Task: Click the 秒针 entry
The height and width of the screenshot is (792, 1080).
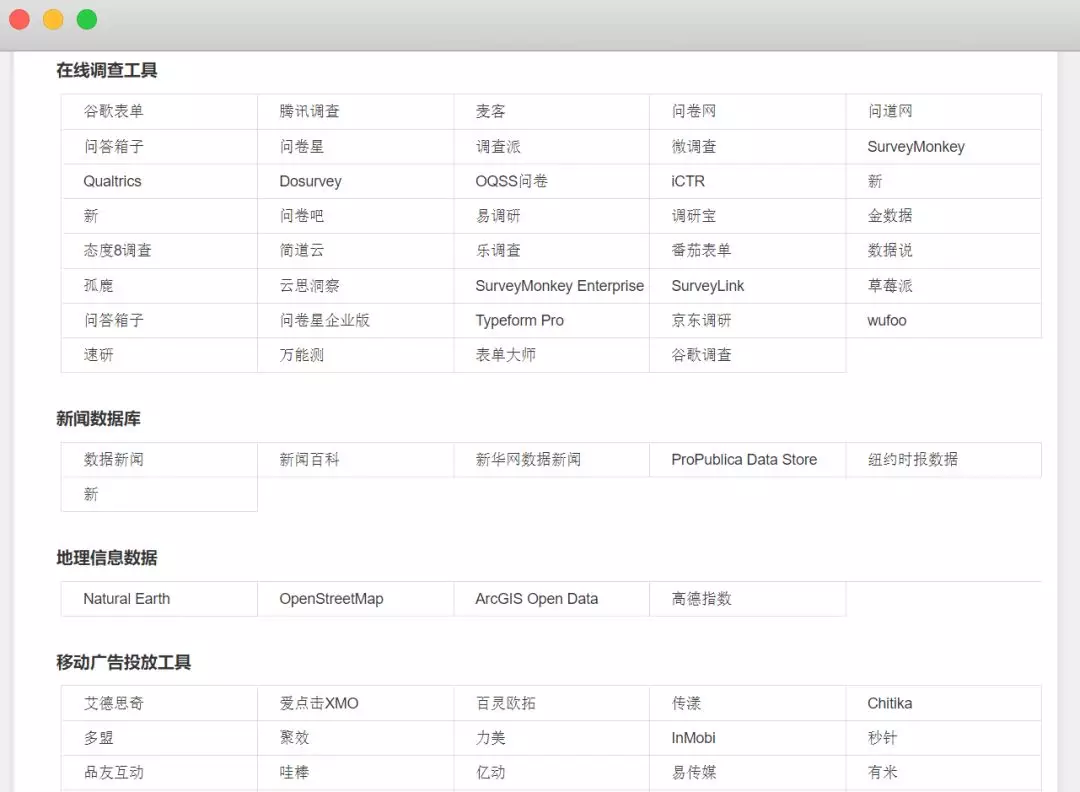Action: click(x=882, y=738)
